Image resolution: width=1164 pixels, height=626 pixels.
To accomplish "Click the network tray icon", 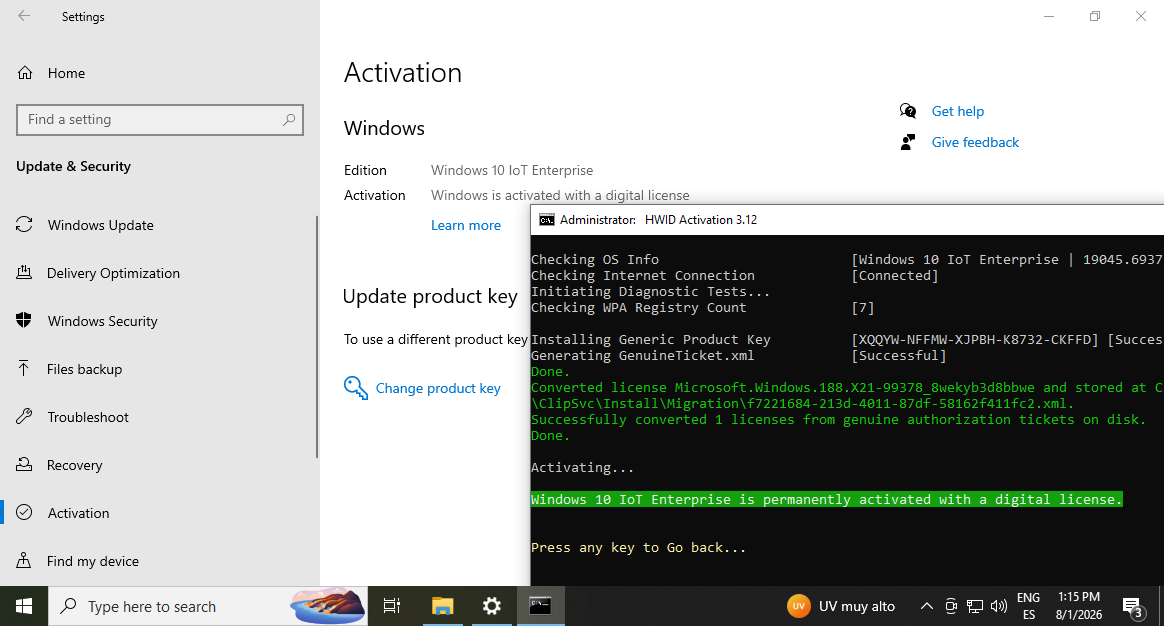I will coord(975,606).
